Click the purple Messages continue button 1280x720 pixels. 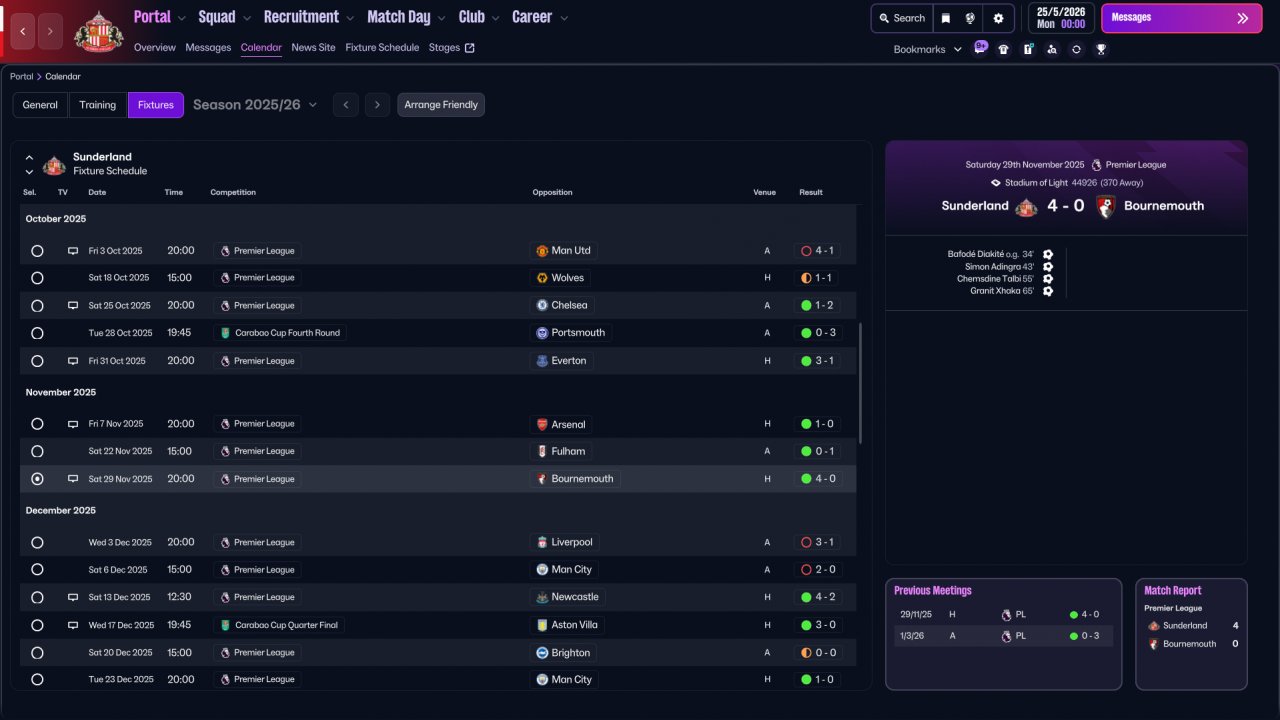tap(1182, 18)
